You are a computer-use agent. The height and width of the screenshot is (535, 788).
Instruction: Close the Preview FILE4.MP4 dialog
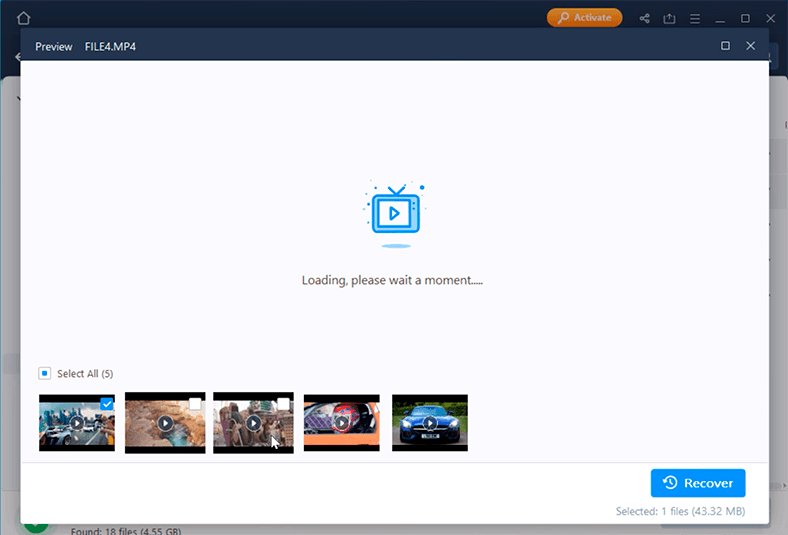tap(750, 46)
